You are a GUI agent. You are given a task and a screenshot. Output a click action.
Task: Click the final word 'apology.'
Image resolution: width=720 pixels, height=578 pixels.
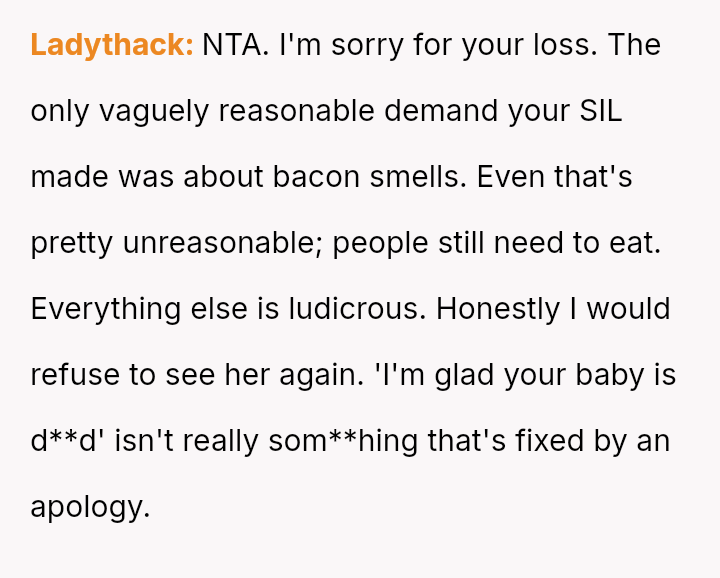point(90,507)
